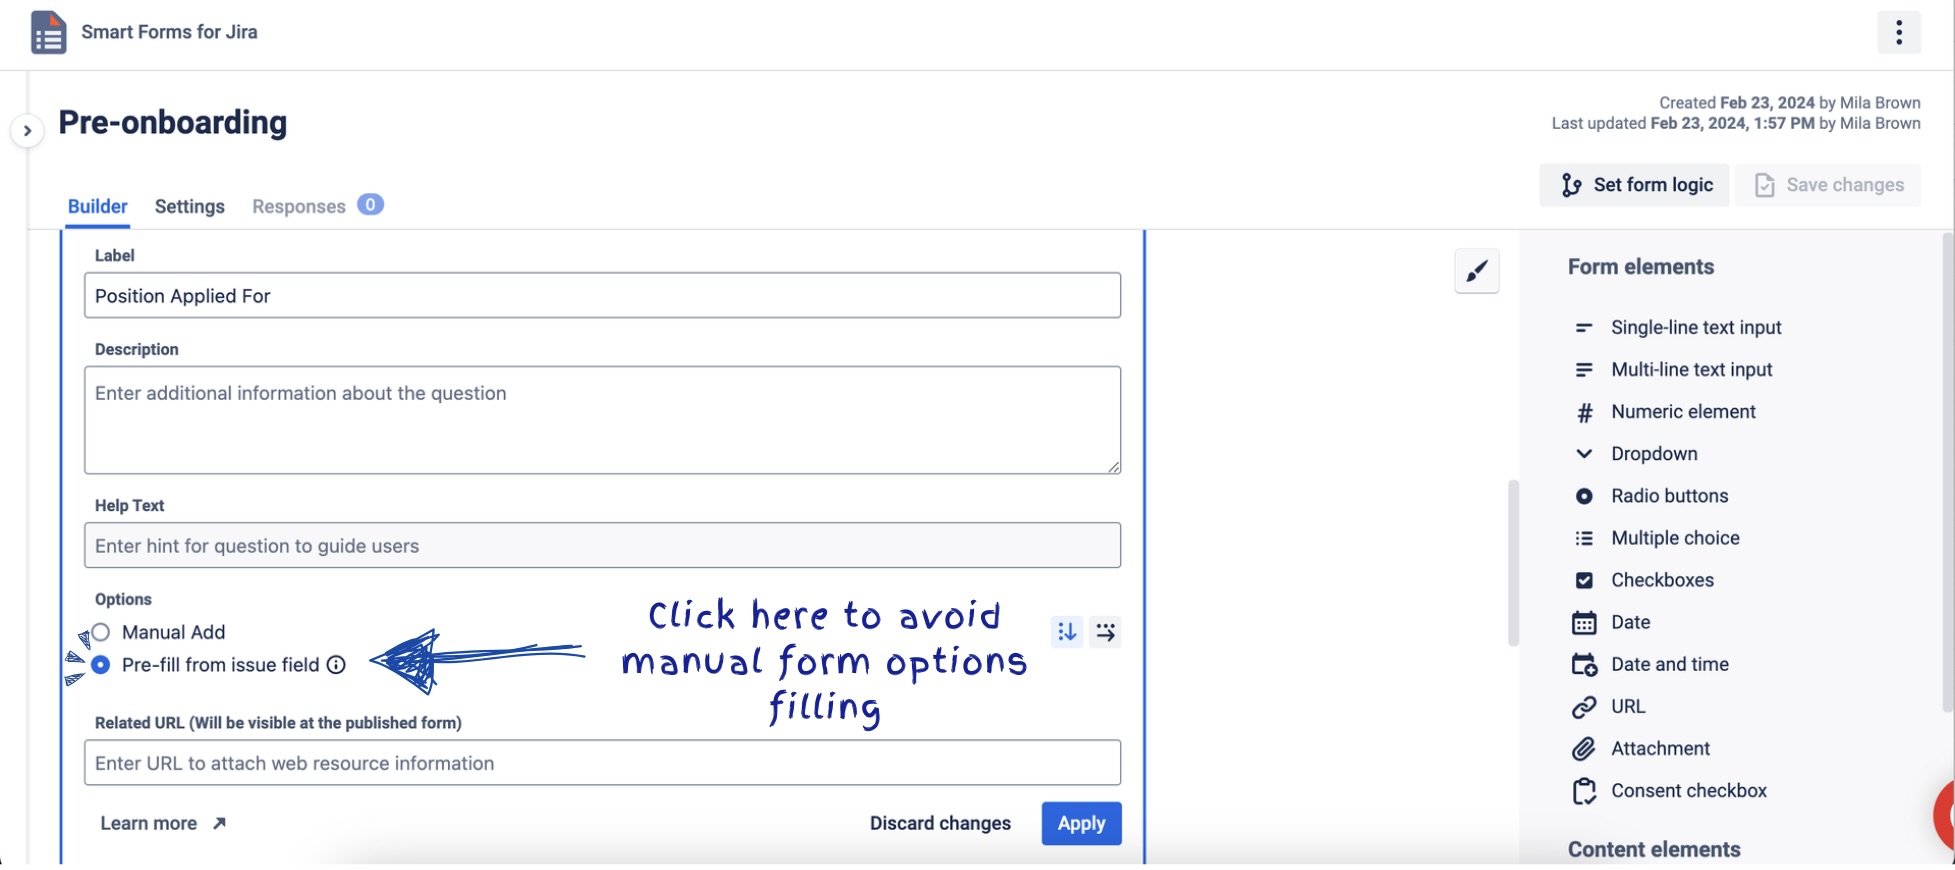Open the Responses tab
The width and height of the screenshot is (1955, 870).
click(299, 206)
